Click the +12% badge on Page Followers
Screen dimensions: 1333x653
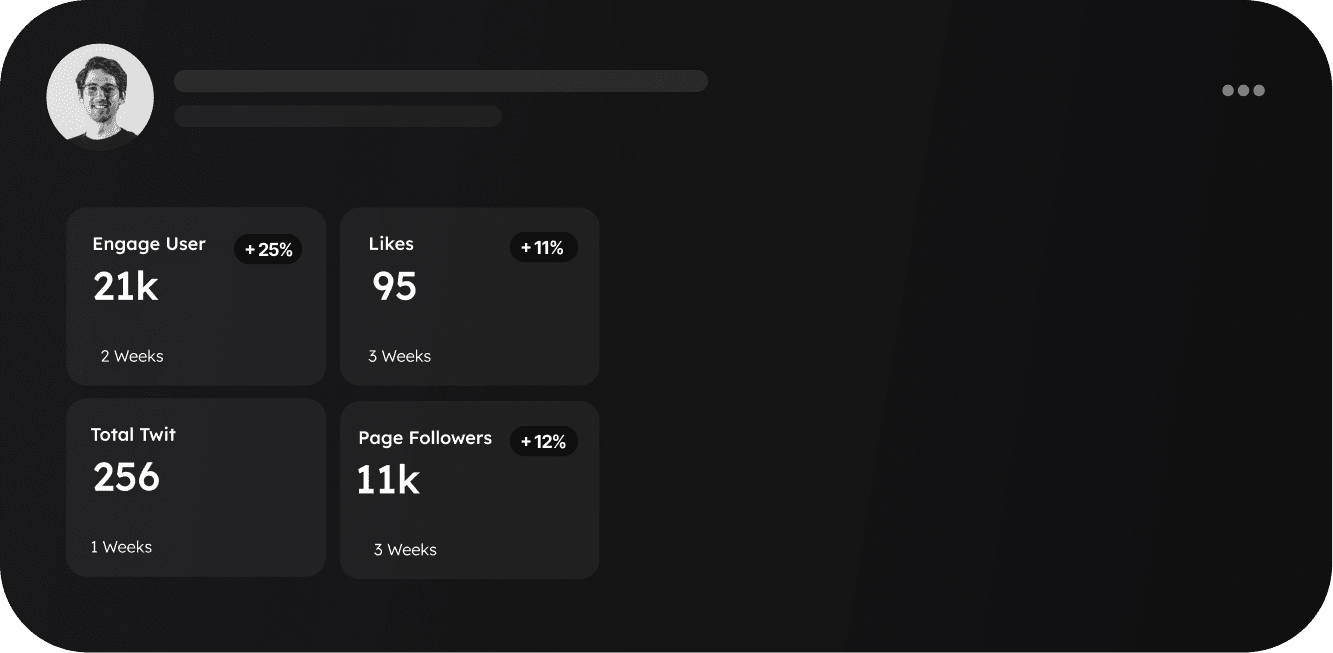(544, 441)
